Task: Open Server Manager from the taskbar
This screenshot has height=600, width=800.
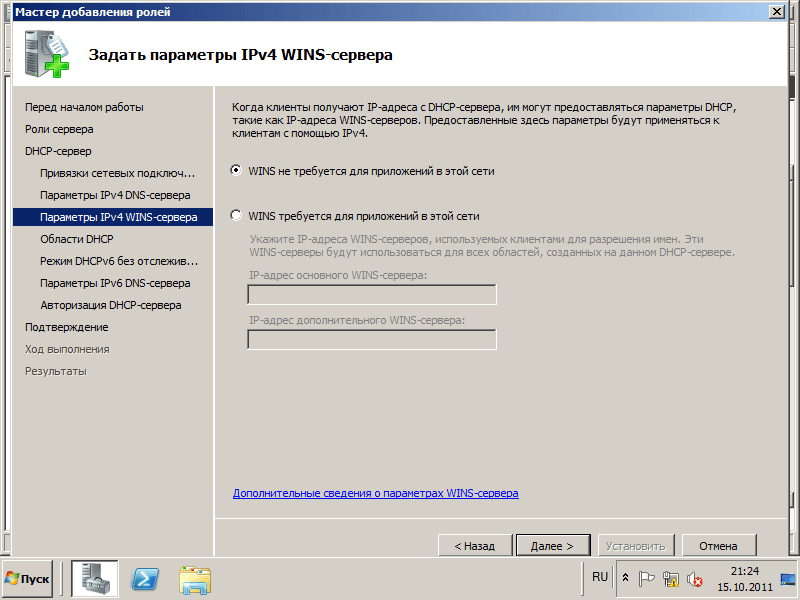Action: [94, 579]
